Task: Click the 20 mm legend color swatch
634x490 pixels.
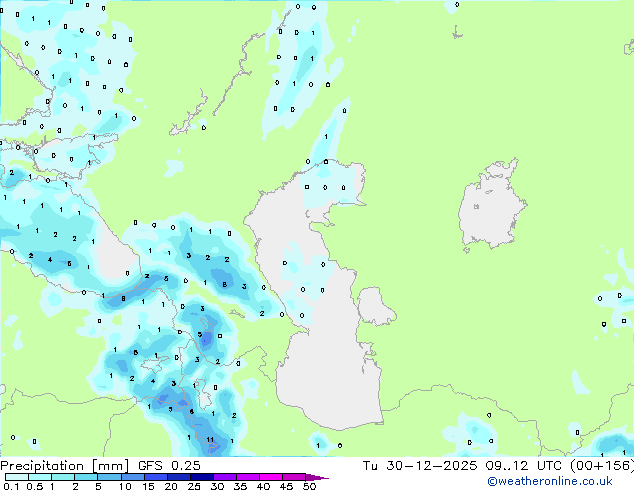Action: [x=178, y=477]
